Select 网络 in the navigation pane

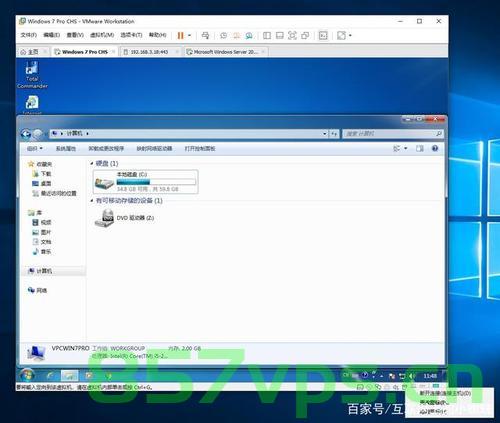click(x=38, y=290)
